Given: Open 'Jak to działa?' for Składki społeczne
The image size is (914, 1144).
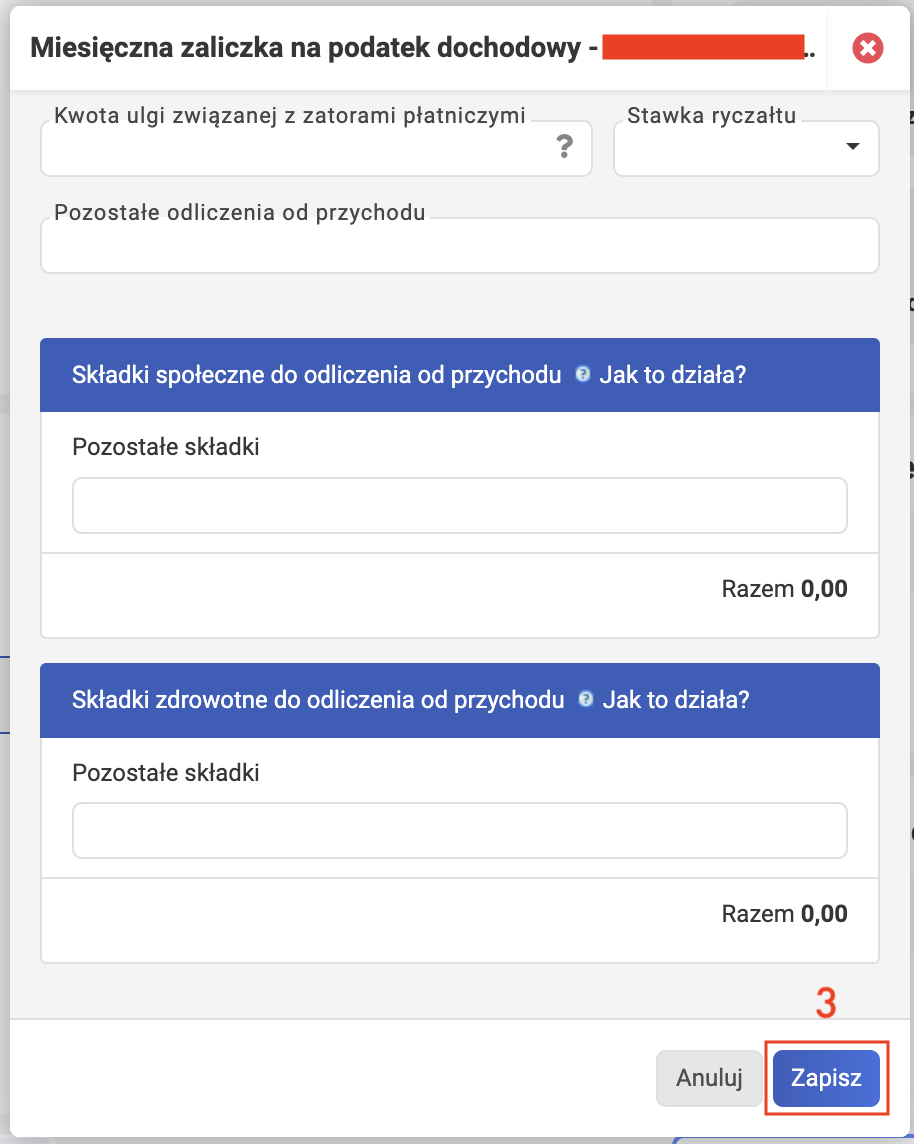Looking at the screenshot, I should [x=673, y=375].
